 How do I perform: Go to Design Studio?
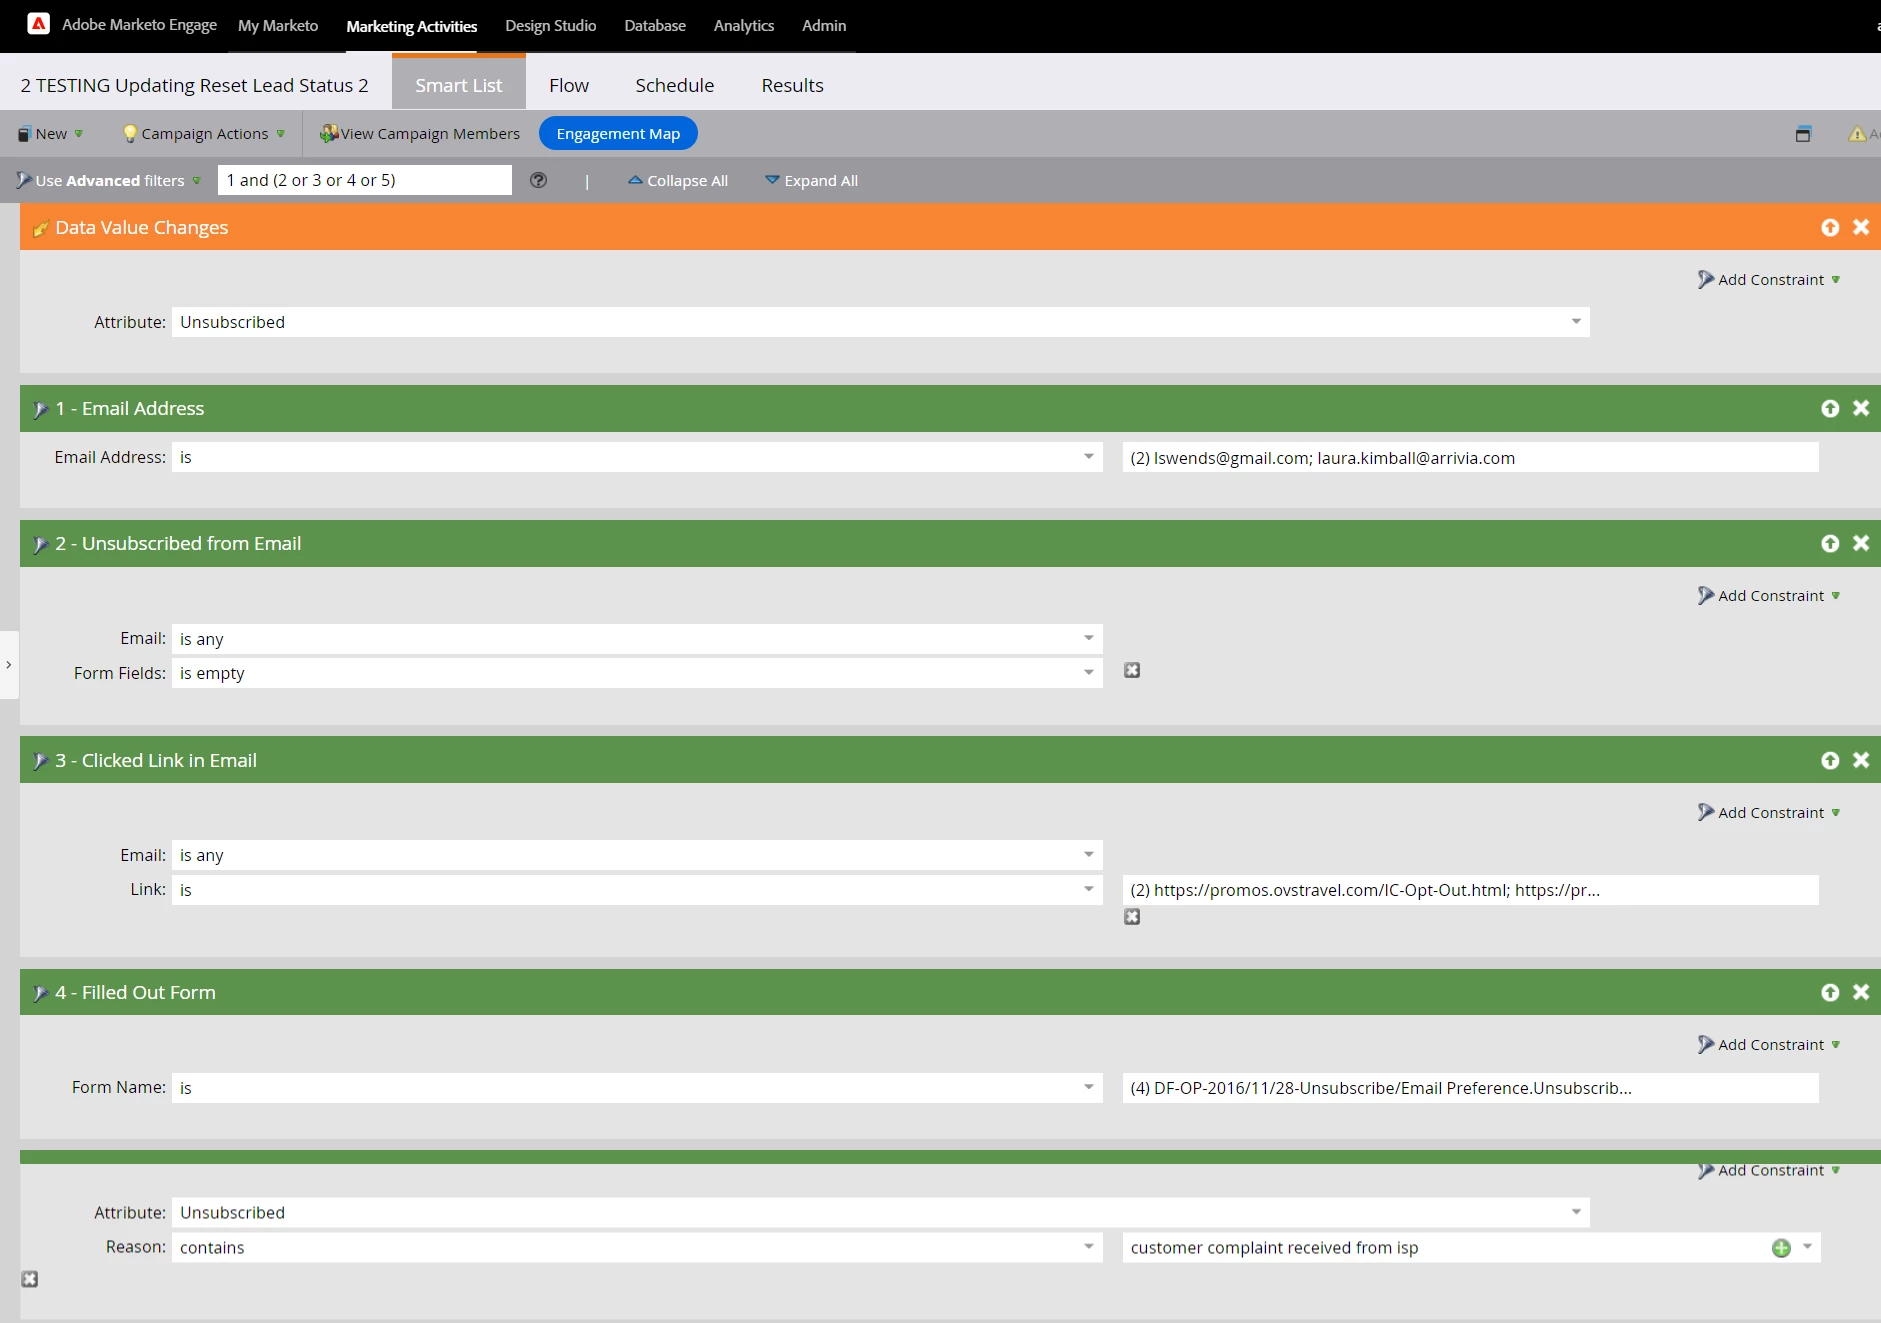click(x=550, y=26)
